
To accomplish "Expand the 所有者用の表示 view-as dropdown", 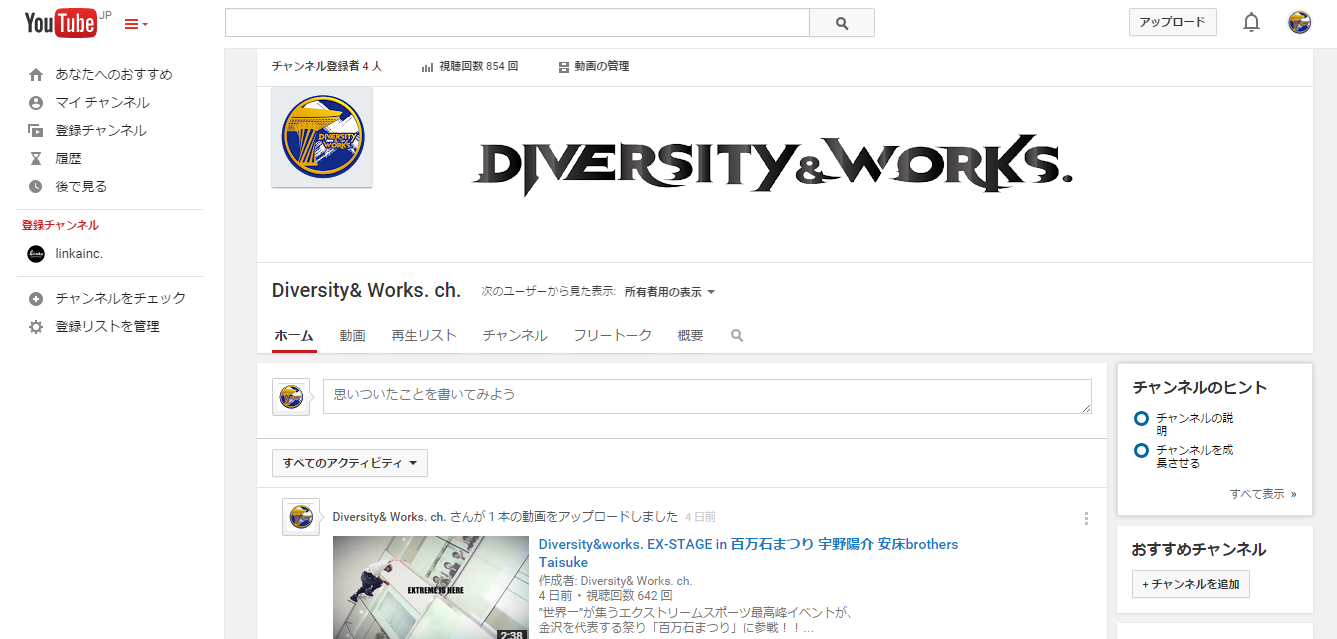I will 670,292.
